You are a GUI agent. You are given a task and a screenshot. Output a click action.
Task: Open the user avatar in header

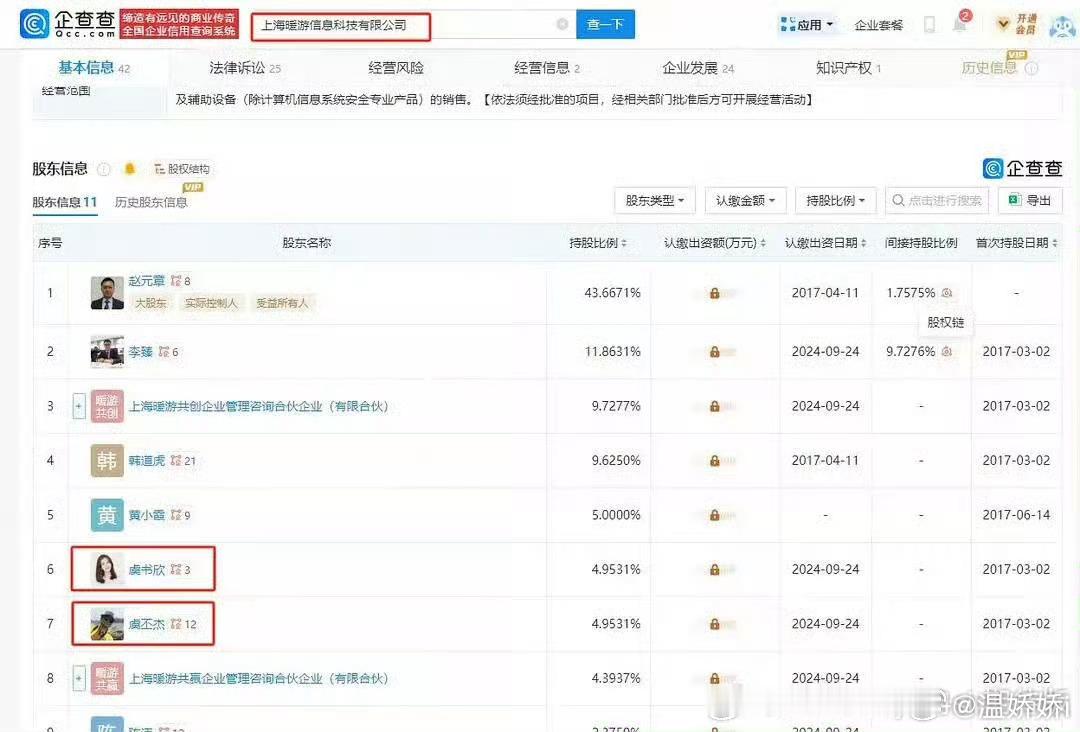pos(1063,25)
